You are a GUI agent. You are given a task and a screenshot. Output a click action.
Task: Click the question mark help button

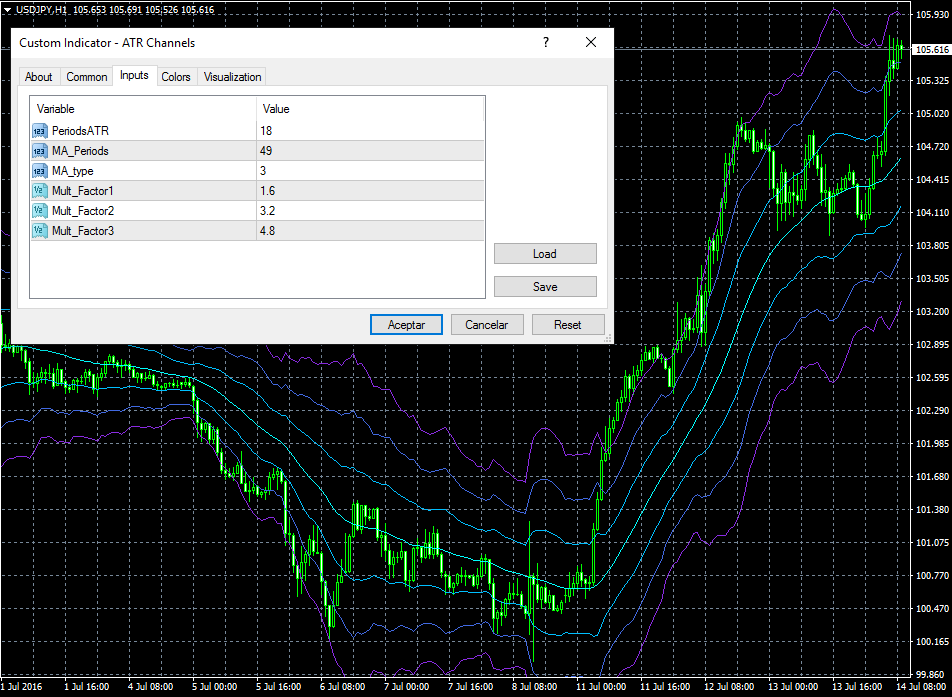pyautogui.click(x=546, y=43)
